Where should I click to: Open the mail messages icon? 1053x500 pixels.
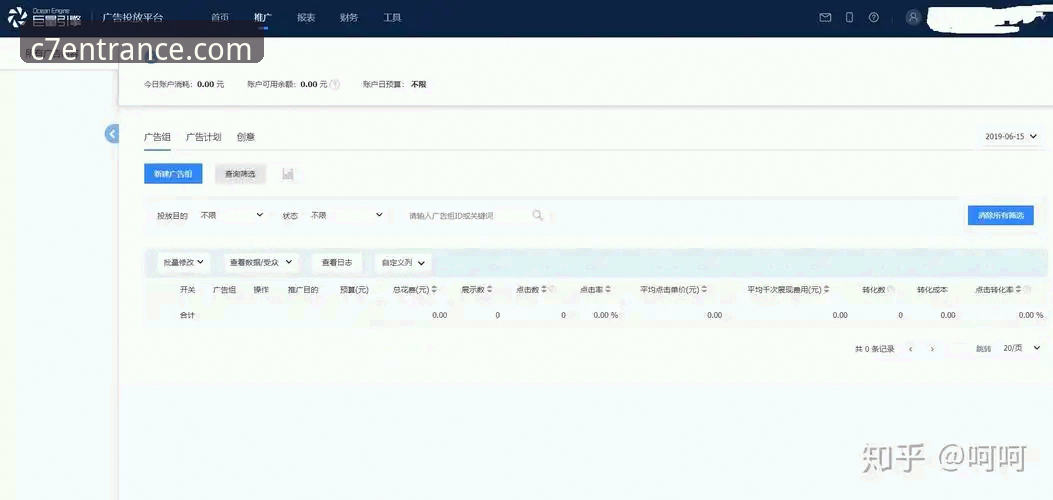[825, 17]
